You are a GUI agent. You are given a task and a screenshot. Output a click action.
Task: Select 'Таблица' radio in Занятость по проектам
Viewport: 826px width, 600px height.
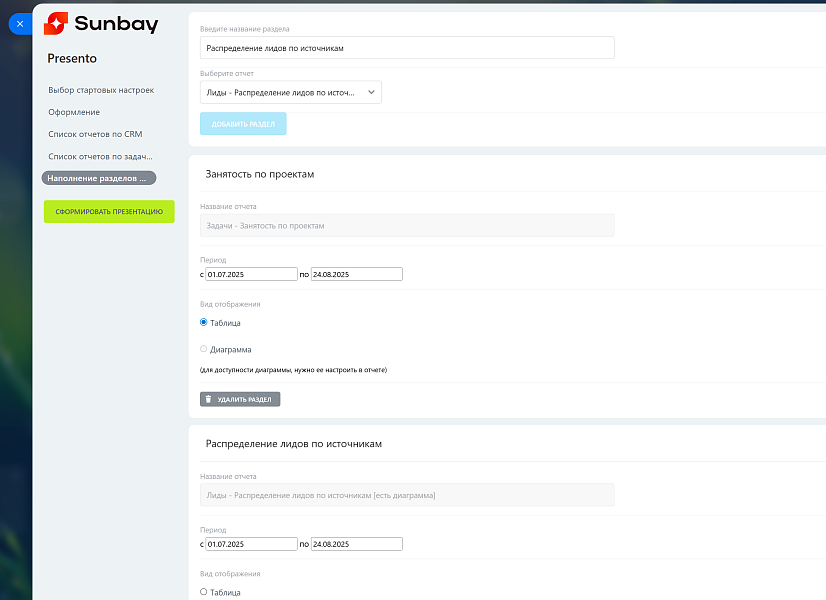point(204,322)
